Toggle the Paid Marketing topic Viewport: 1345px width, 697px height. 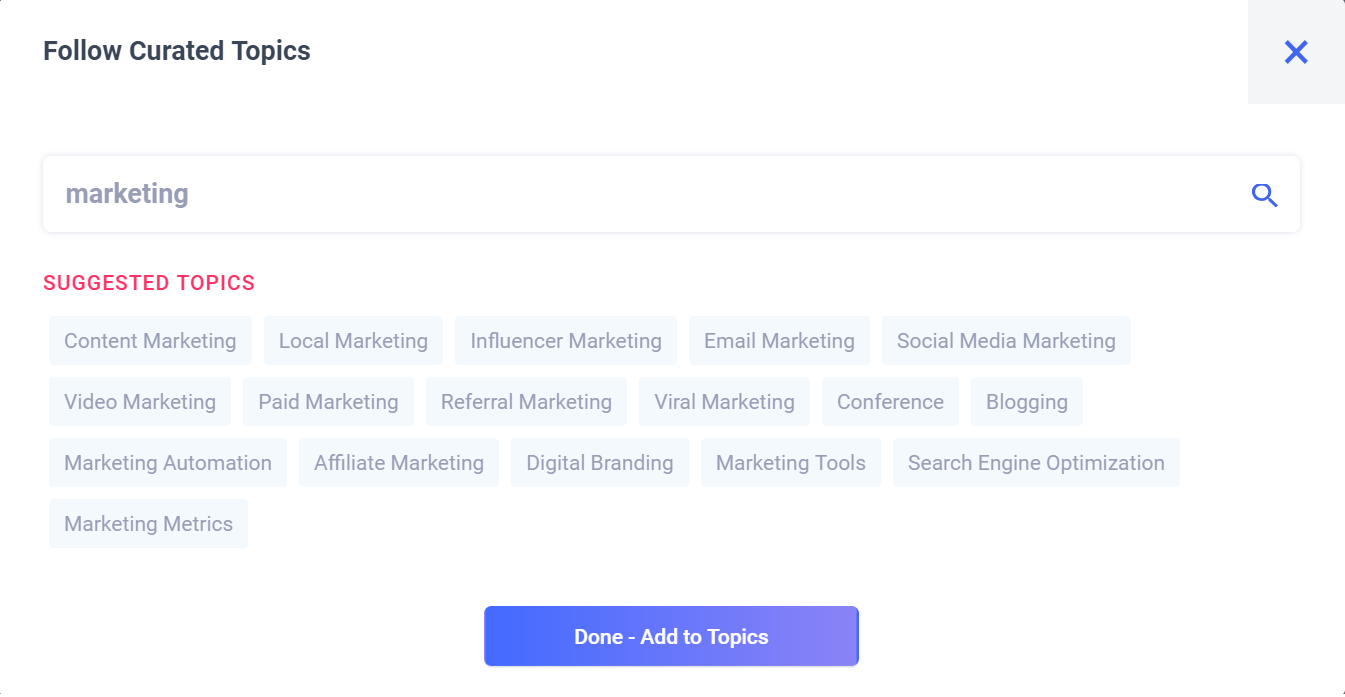pos(328,402)
